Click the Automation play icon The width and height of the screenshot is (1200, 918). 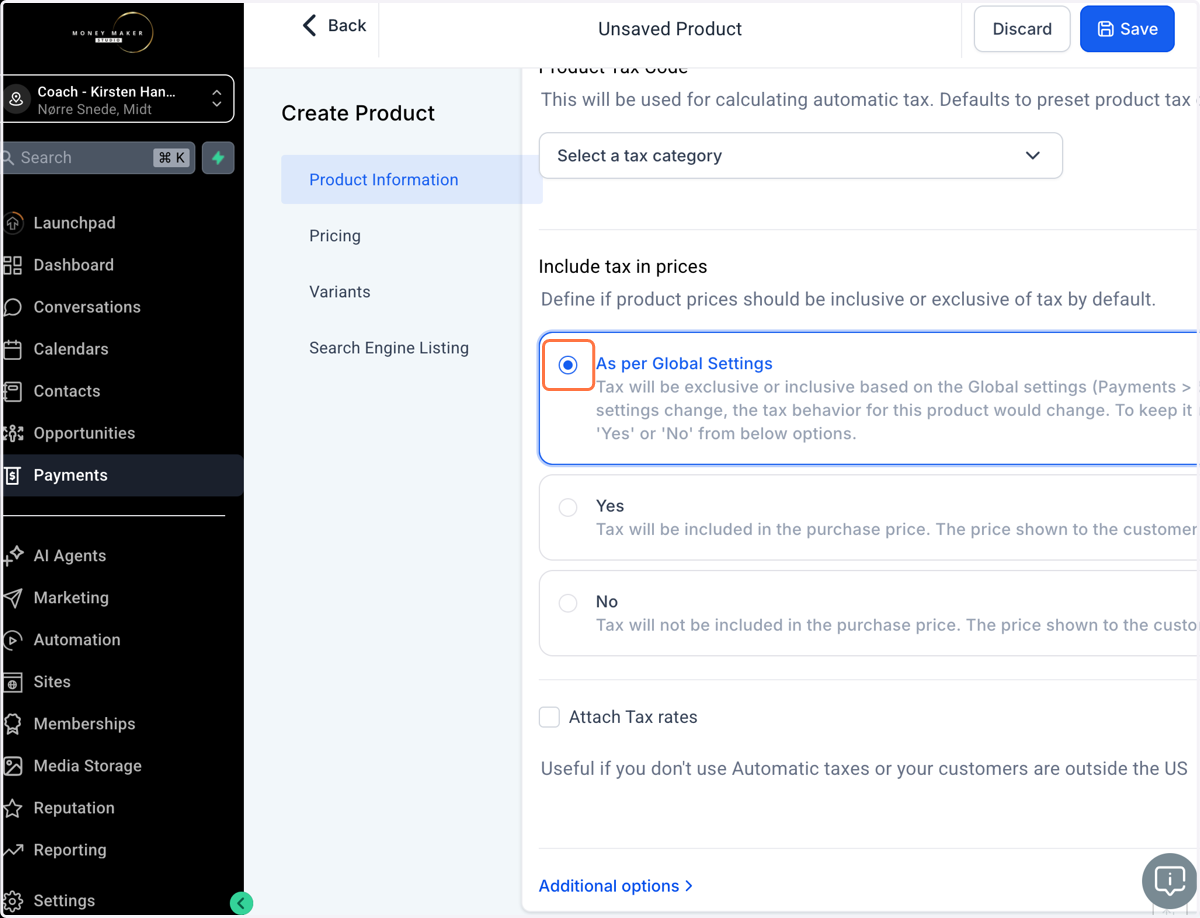(x=13, y=640)
